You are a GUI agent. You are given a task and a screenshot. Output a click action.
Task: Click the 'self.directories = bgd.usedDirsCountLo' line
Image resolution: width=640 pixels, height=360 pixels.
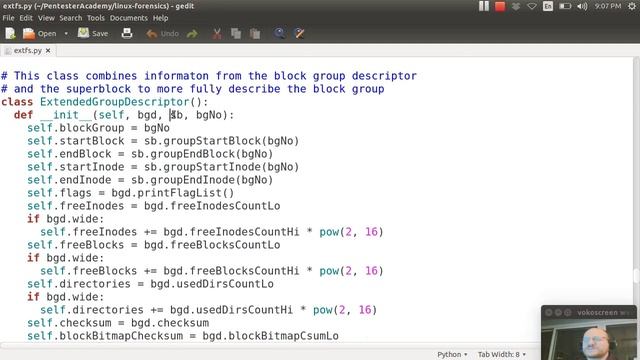point(150,284)
